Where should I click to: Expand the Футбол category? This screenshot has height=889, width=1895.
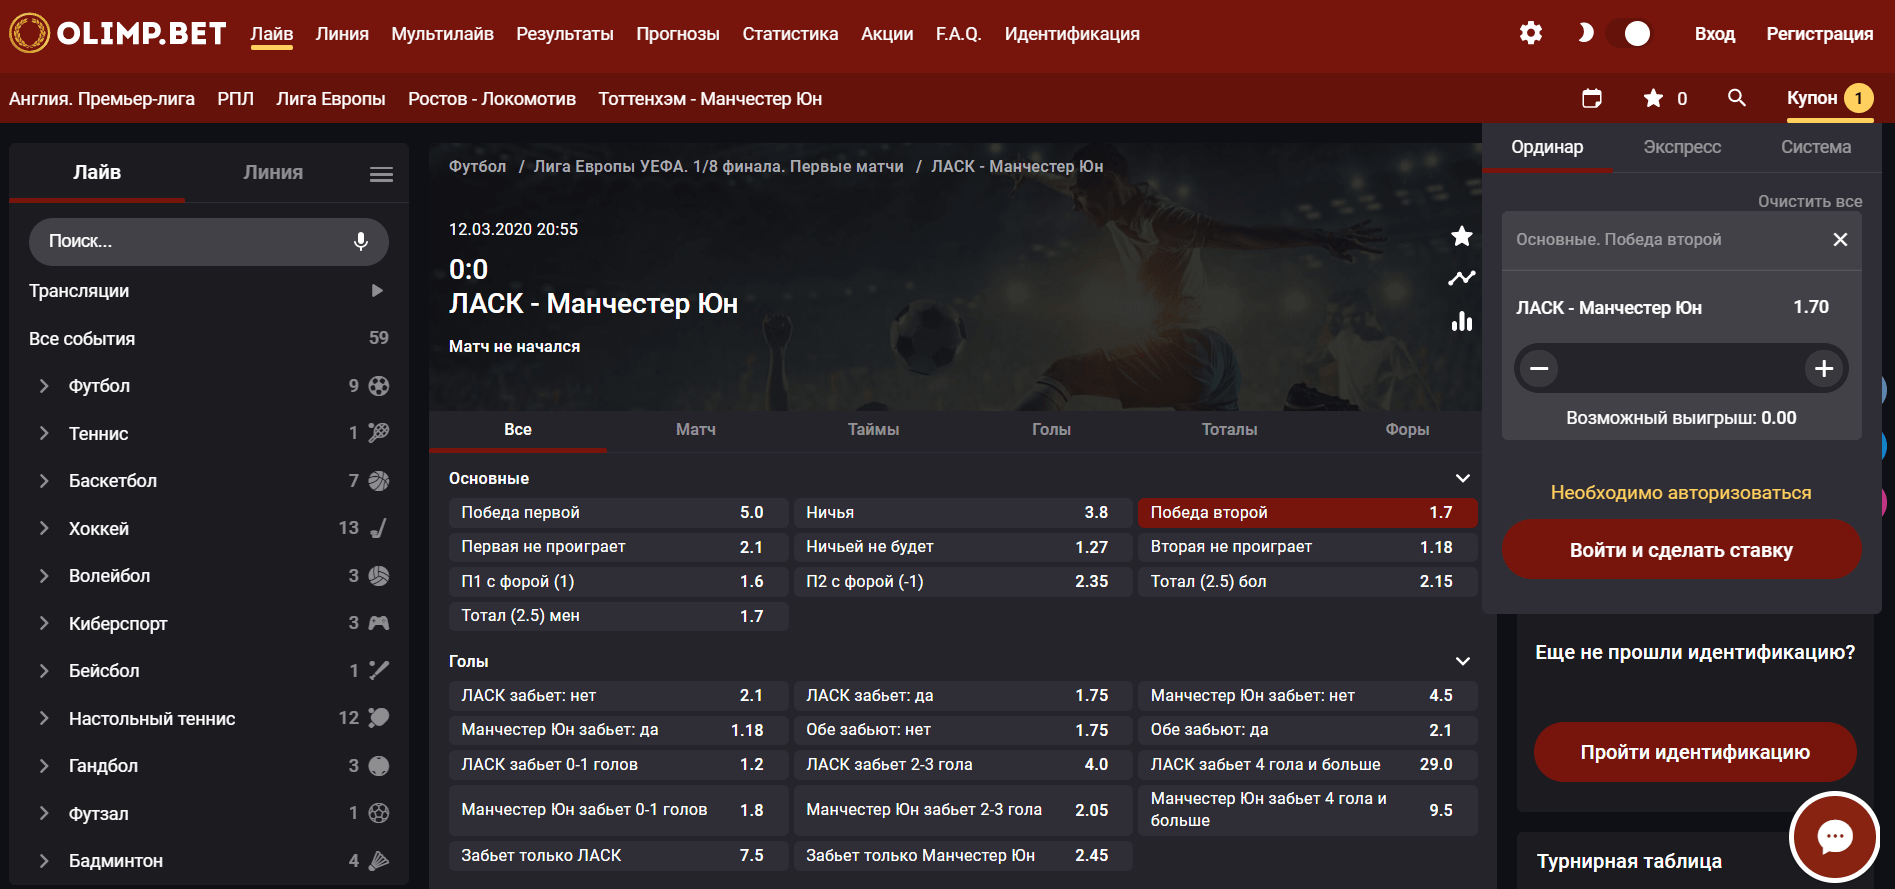(x=44, y=386)
